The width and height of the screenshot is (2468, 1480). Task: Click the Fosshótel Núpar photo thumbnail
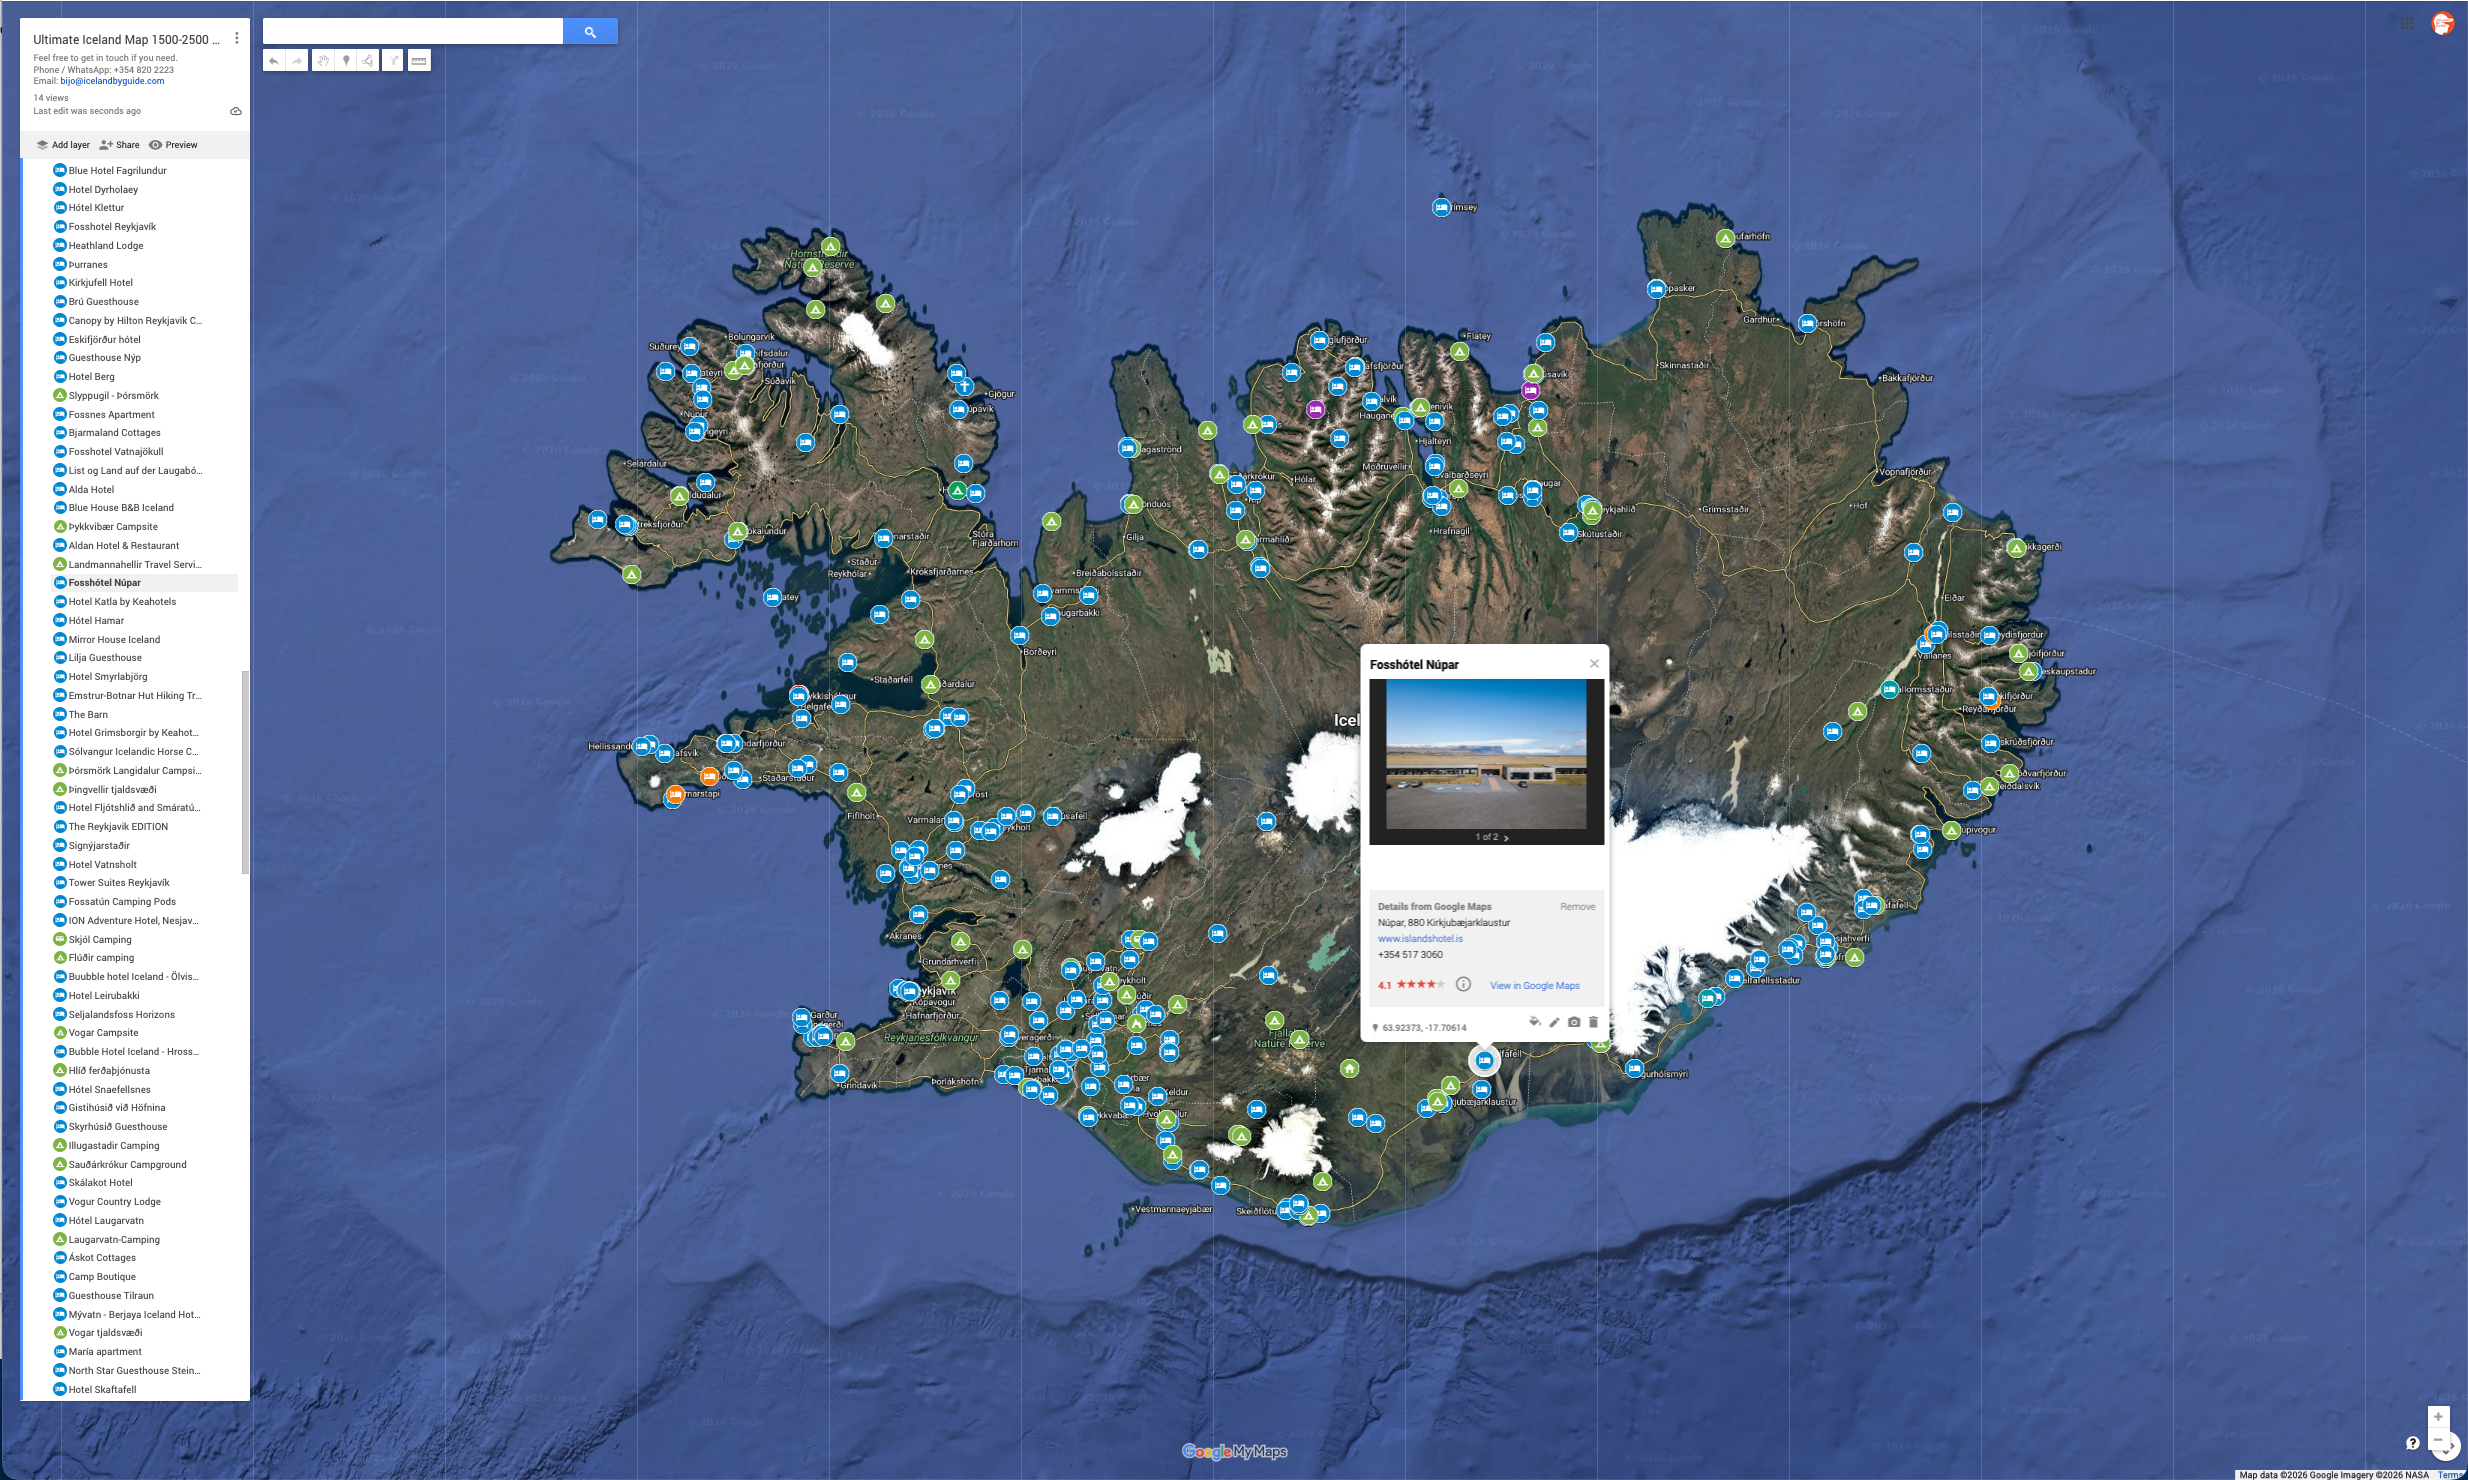pos(1486,754)
